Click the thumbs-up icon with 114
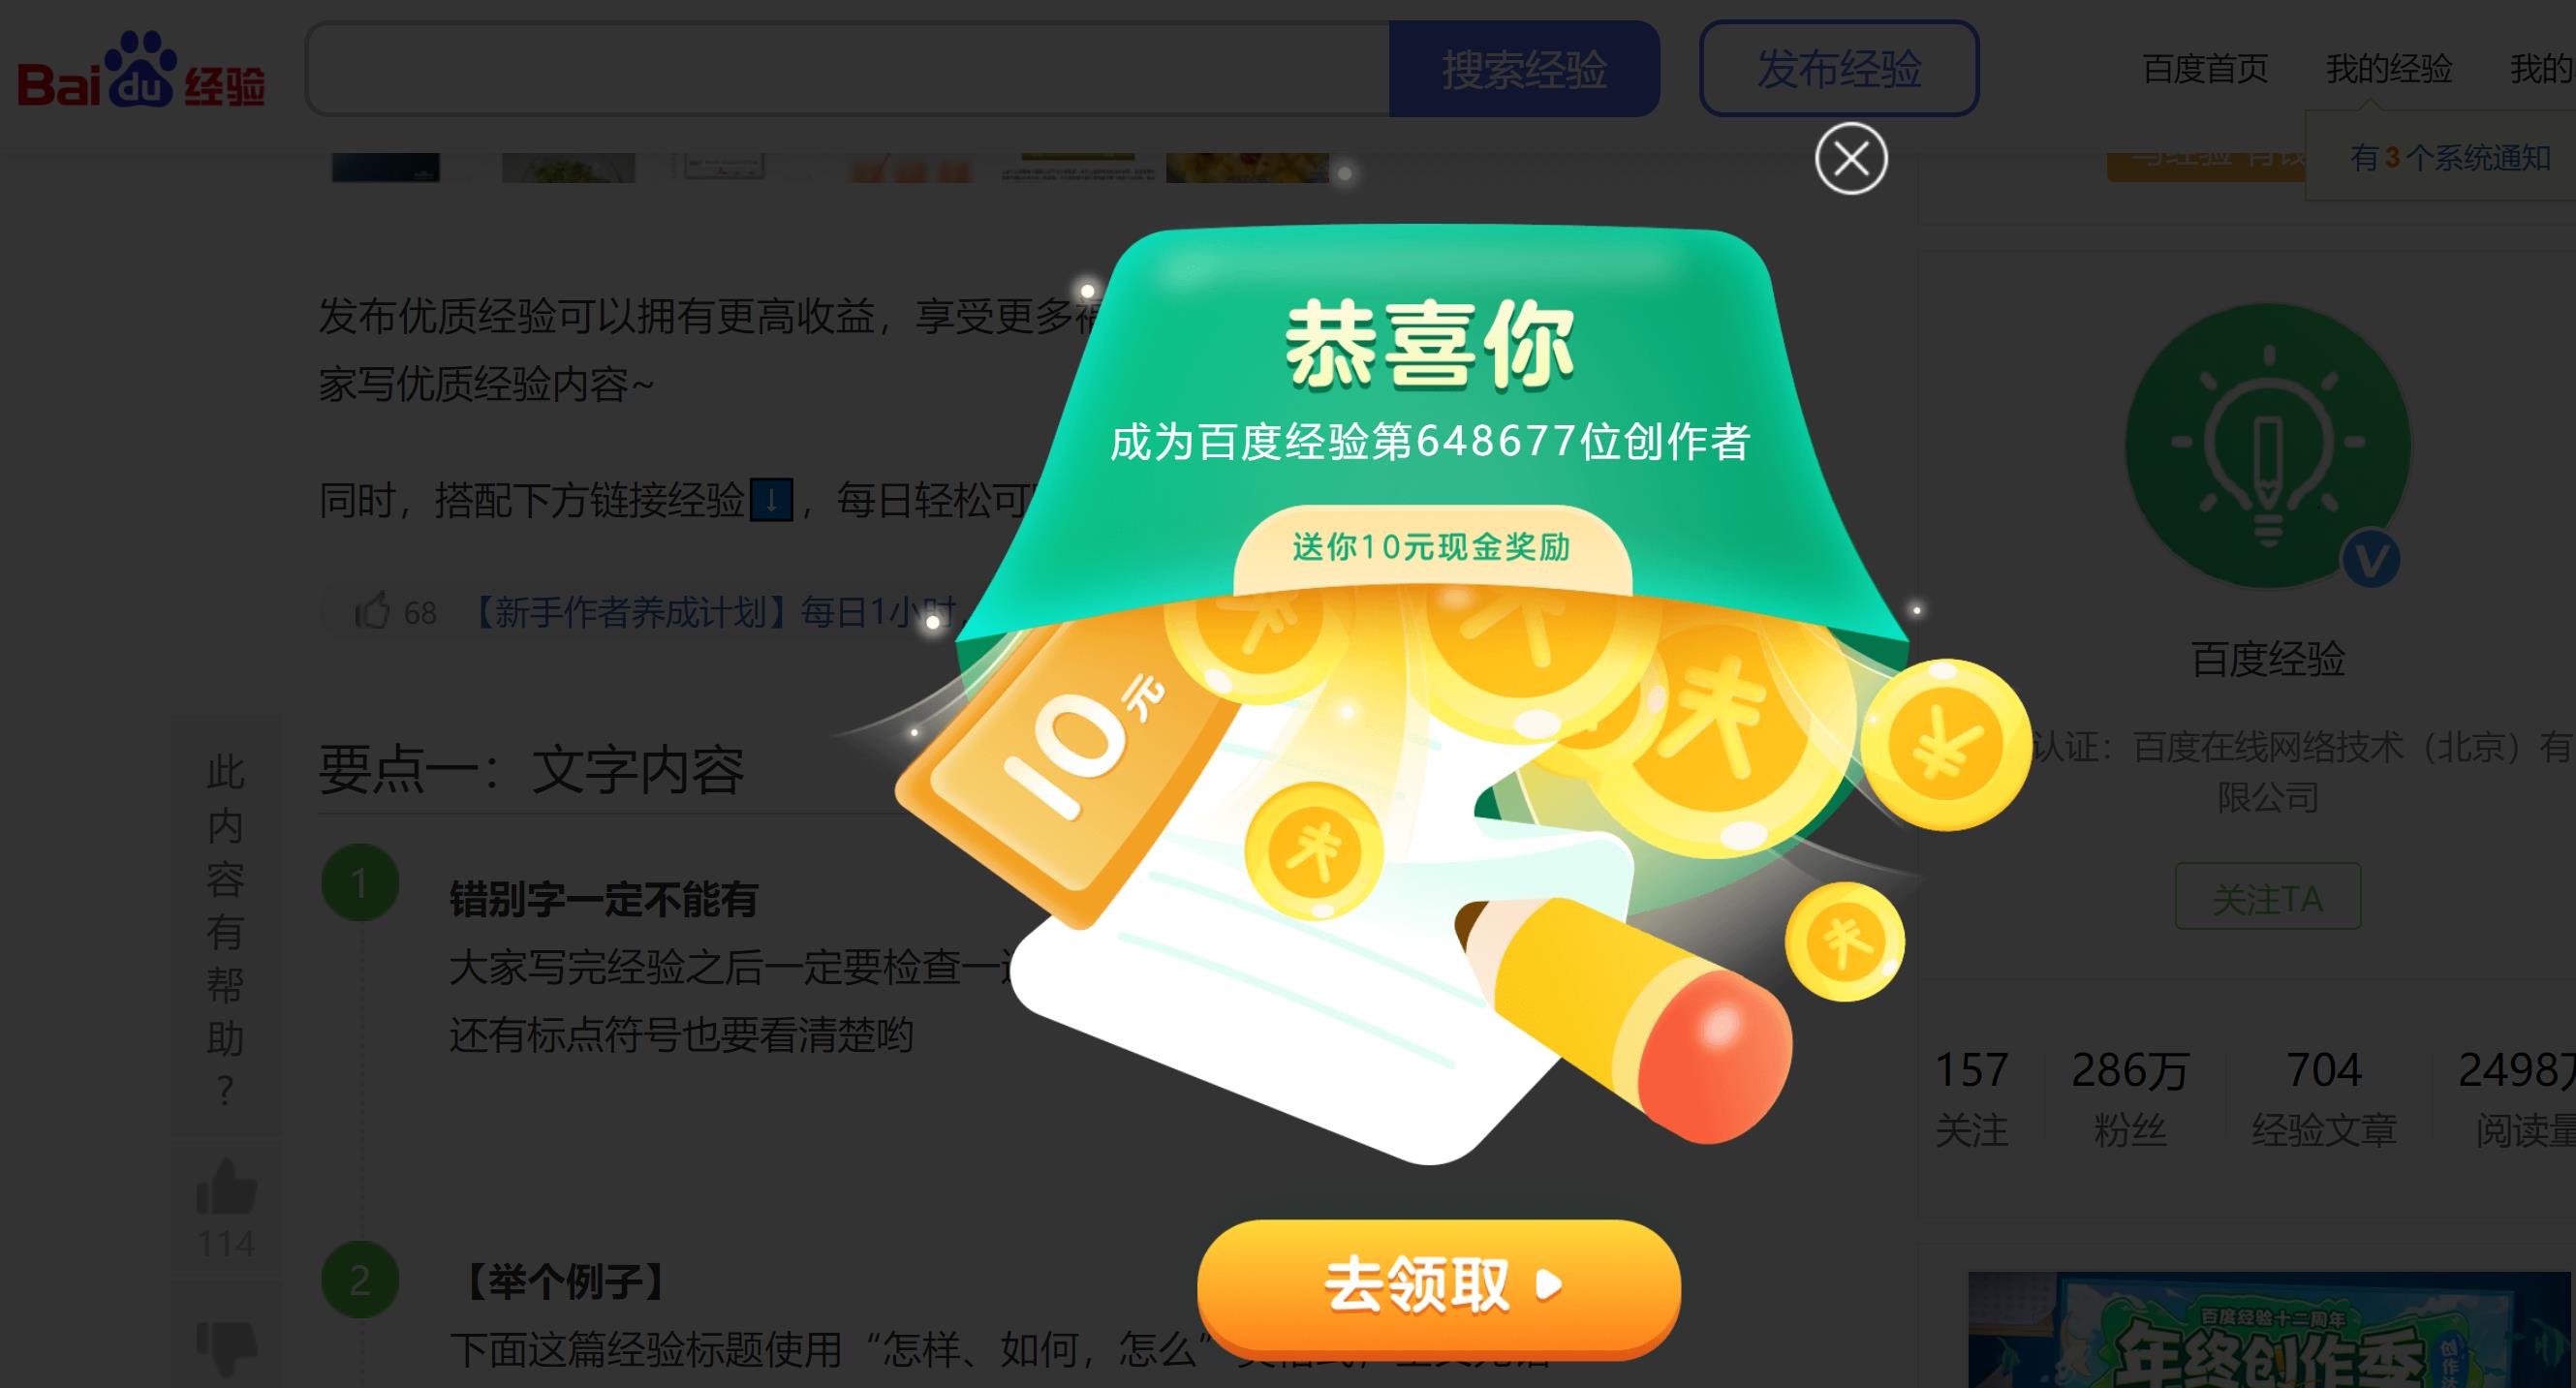Viewport: 2576px width, 1388px height. coord(227,1186)
